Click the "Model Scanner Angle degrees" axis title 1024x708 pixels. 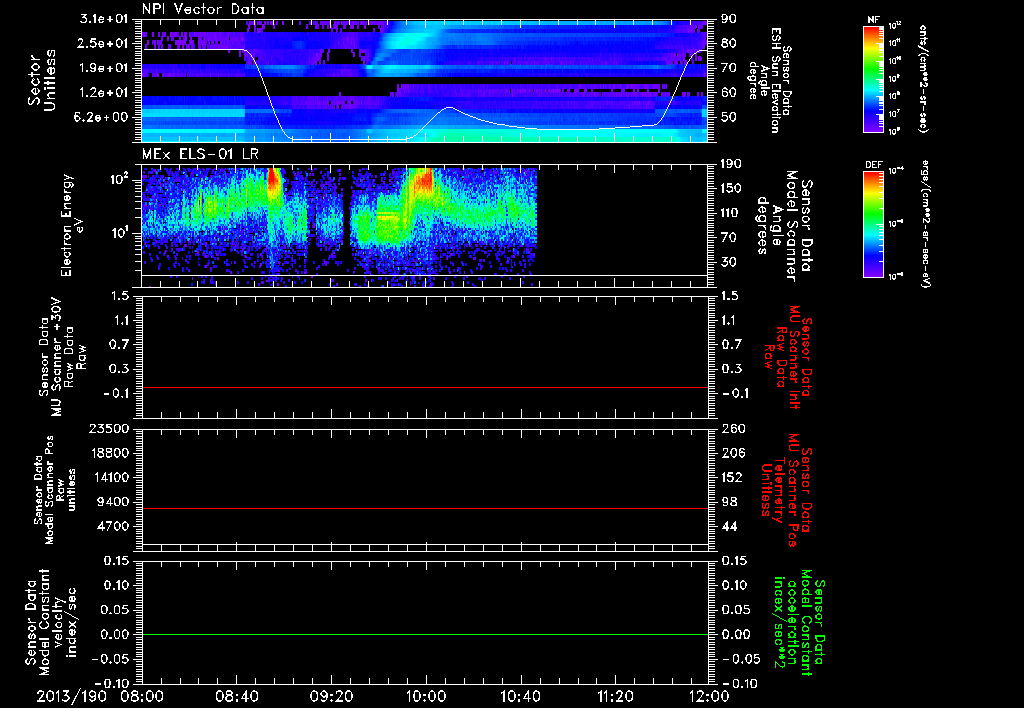tap(784, 226)
